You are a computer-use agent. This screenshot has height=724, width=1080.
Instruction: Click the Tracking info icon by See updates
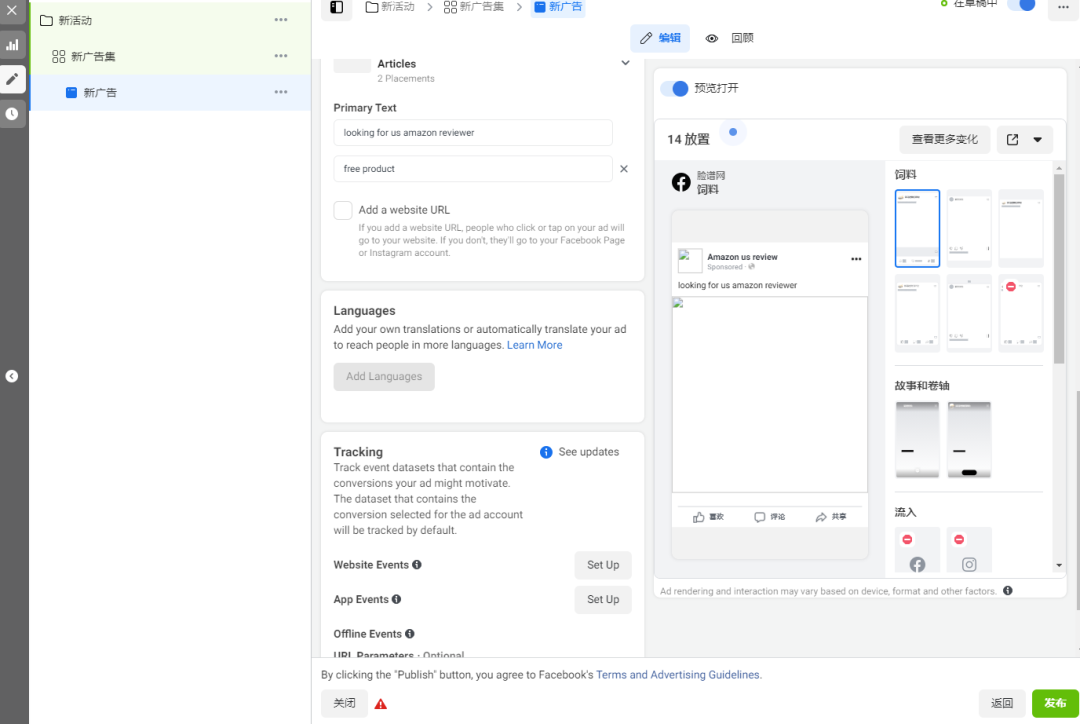(x=546, y=453)
